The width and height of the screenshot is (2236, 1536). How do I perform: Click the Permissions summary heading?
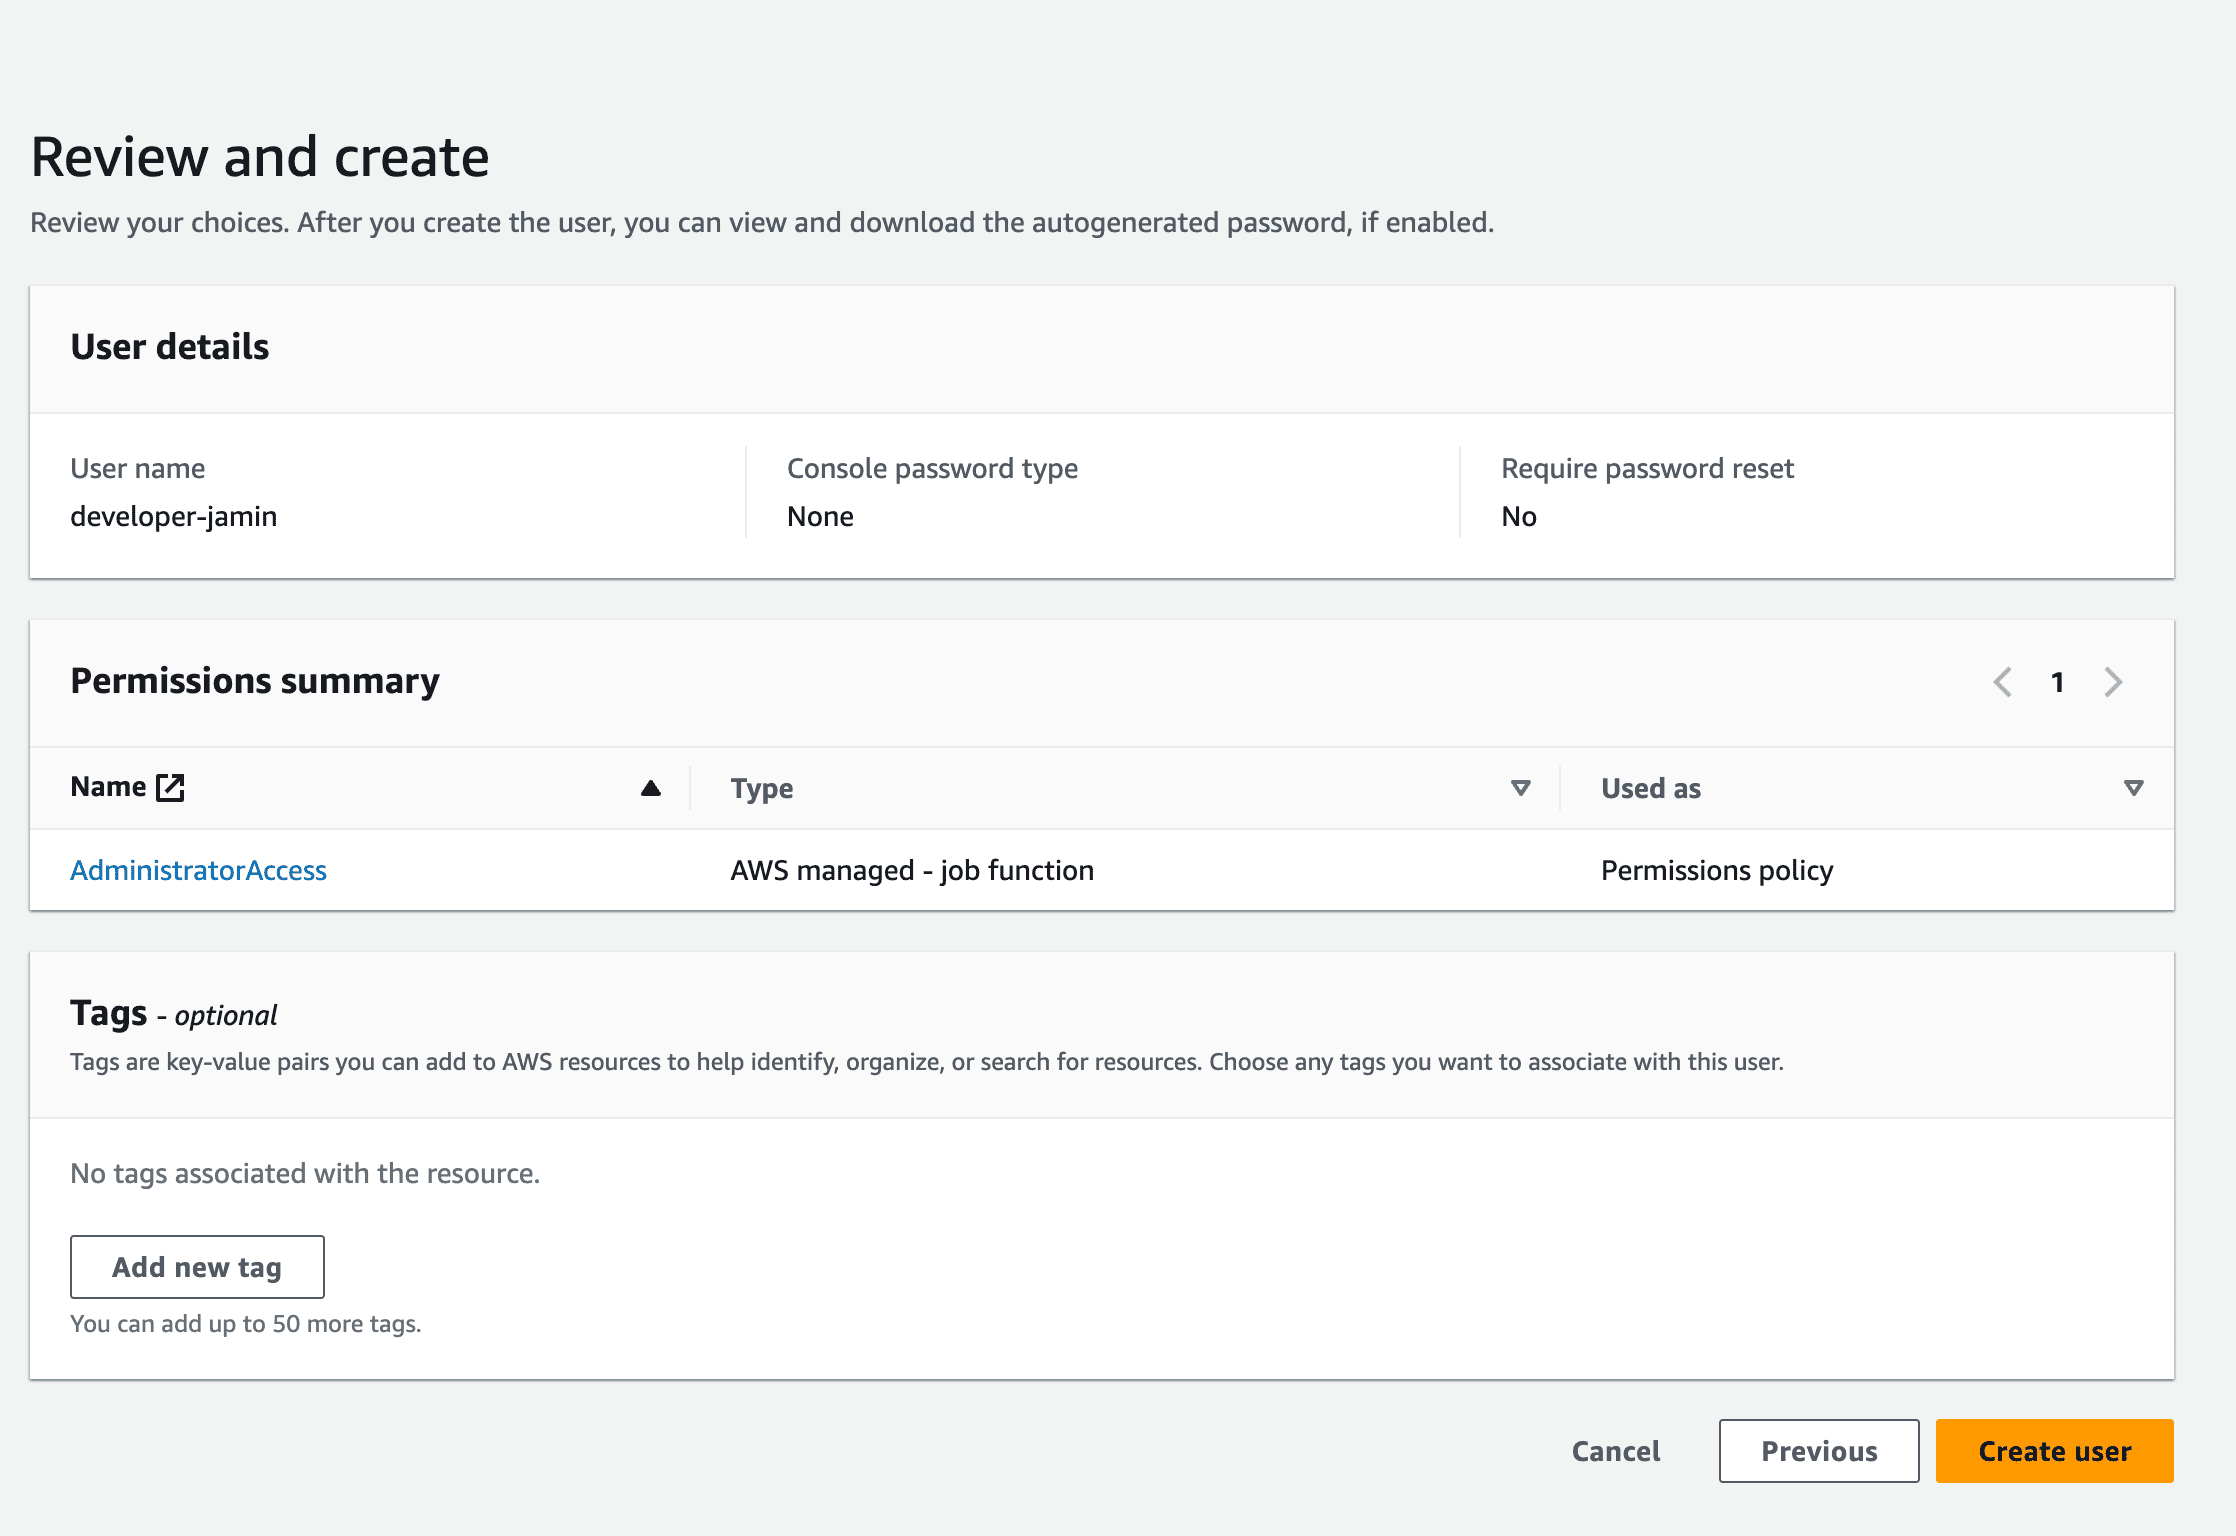[254, 681]
